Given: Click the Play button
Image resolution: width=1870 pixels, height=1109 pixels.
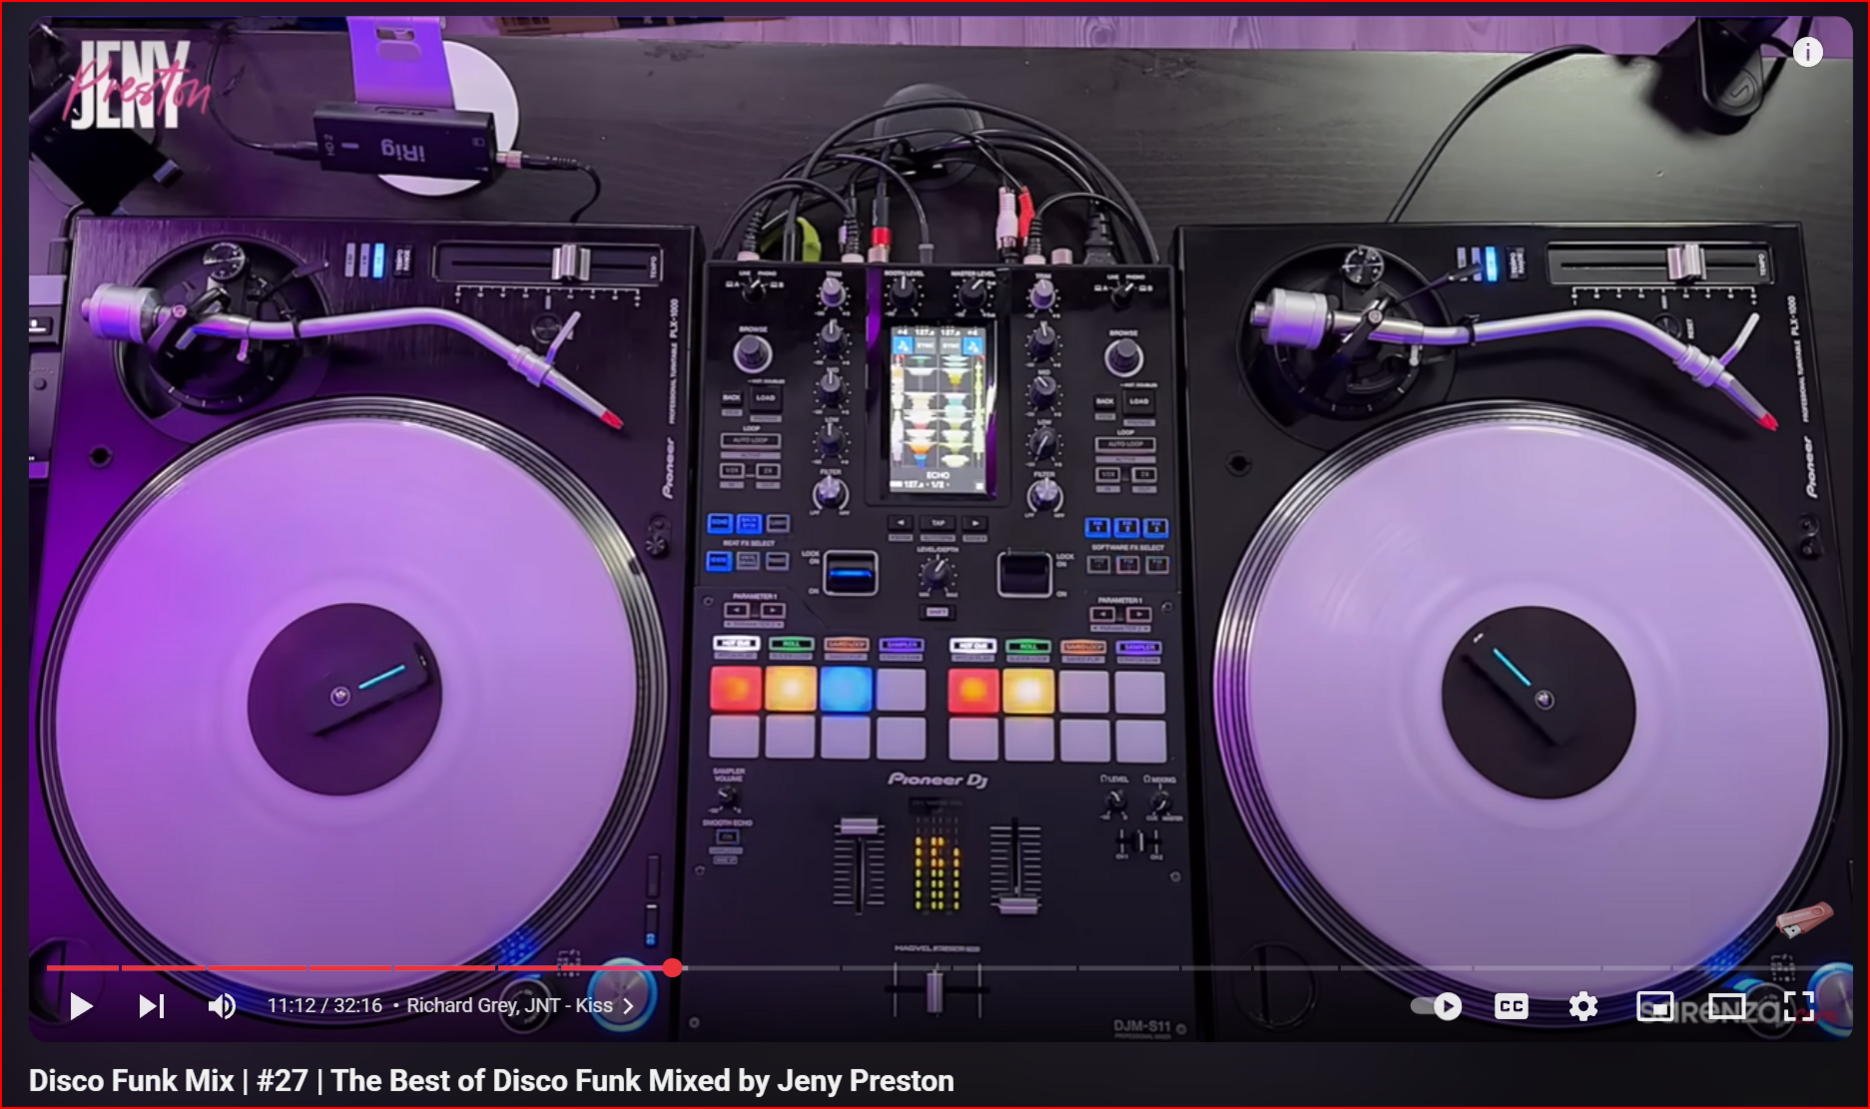Looking at the screenshot, I should (81, 1006).
